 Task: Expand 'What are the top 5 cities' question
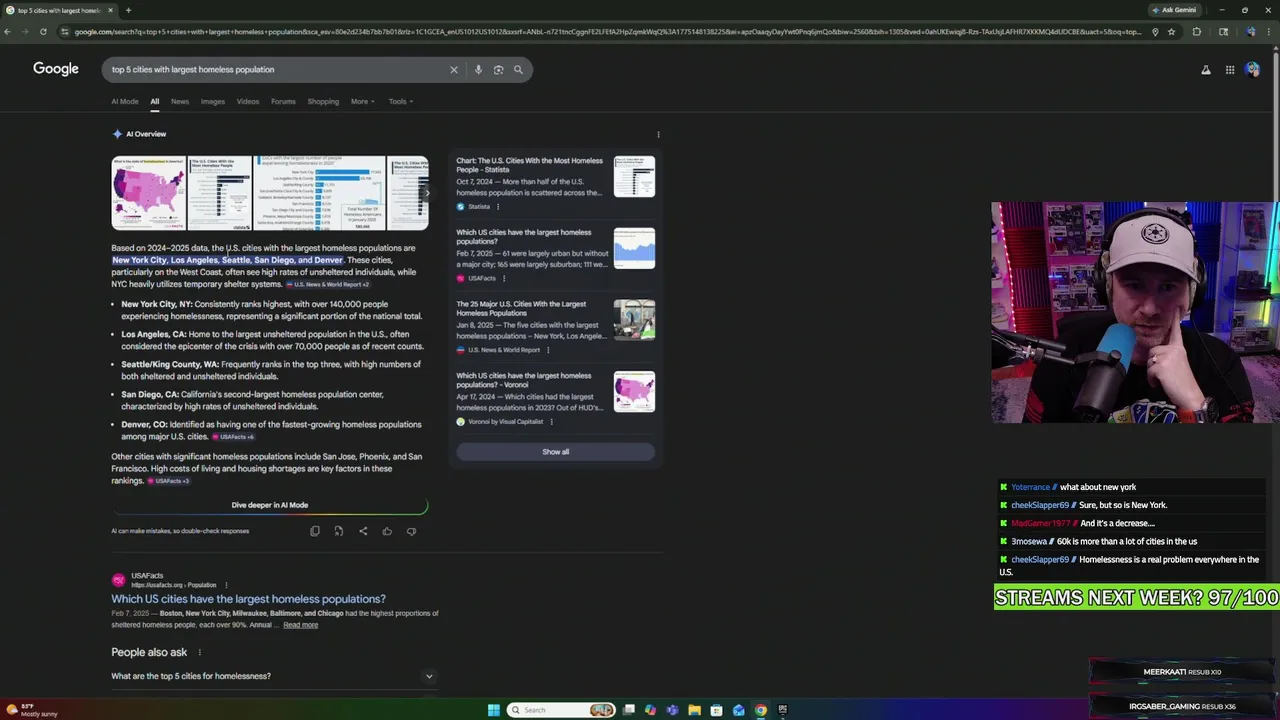(x=272, y=676)
